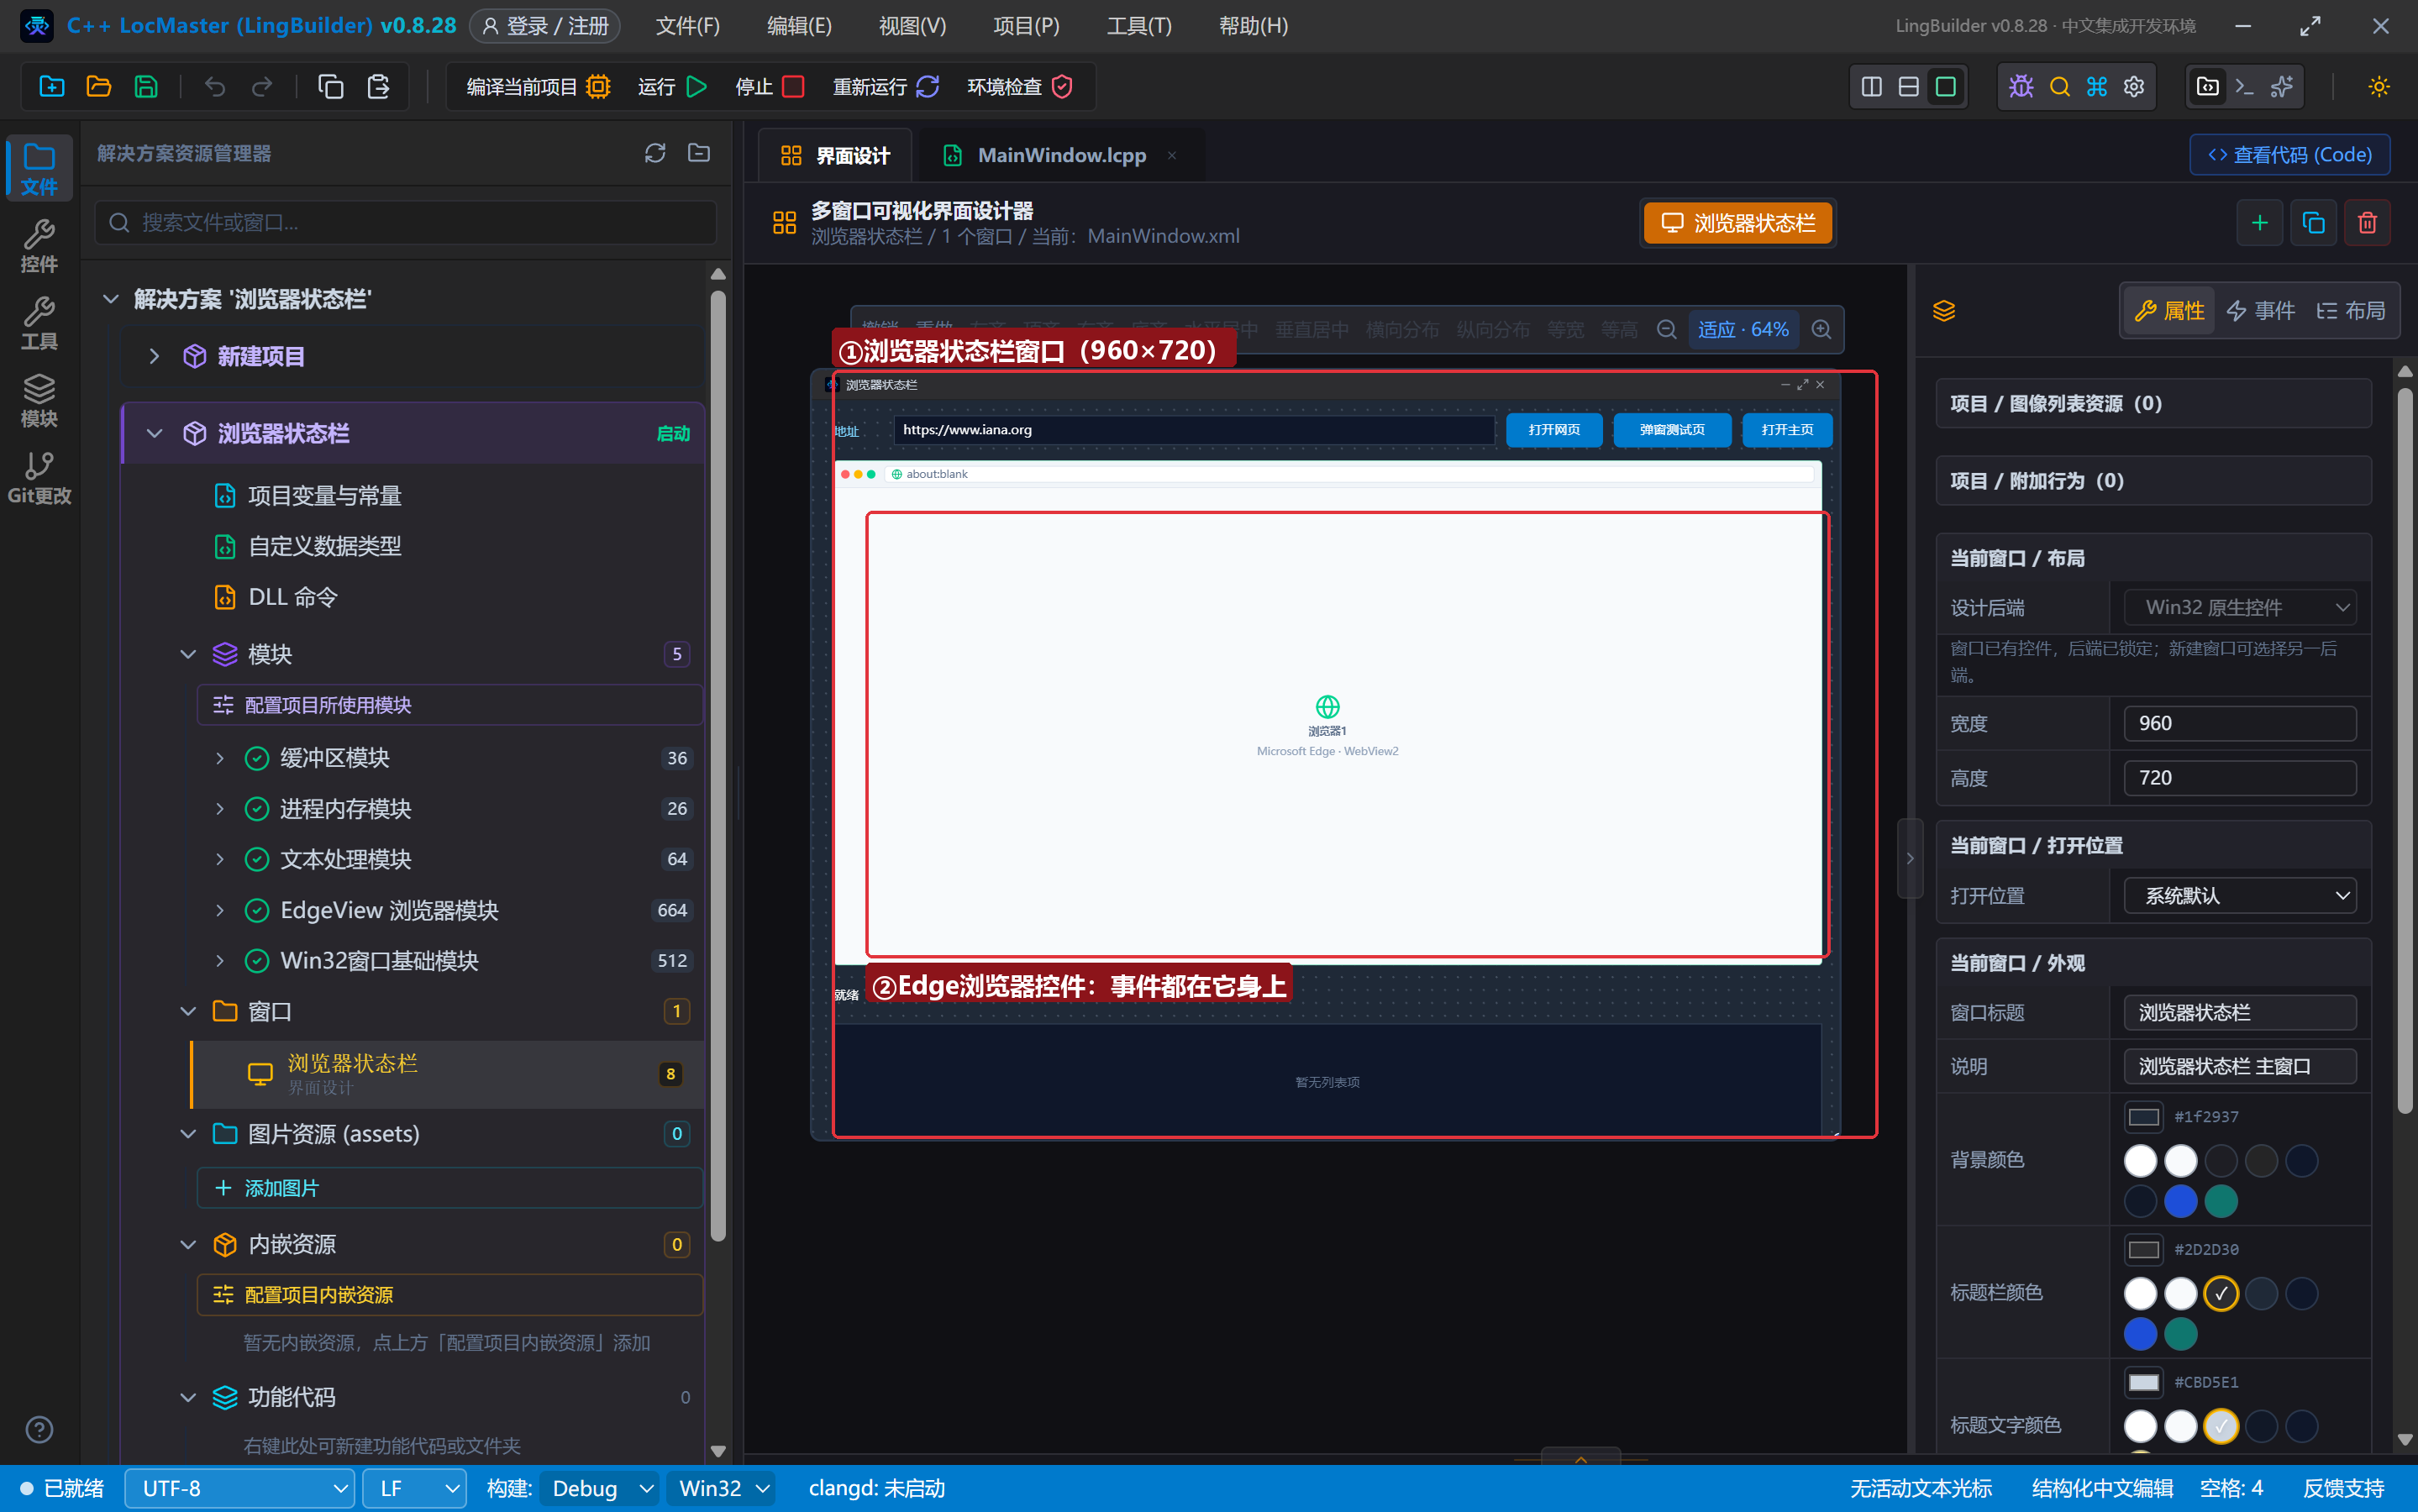Toggle the light/dark theme sun icon
This screenshot has height=1512, width=2418.
click(x=2379, y=87)
